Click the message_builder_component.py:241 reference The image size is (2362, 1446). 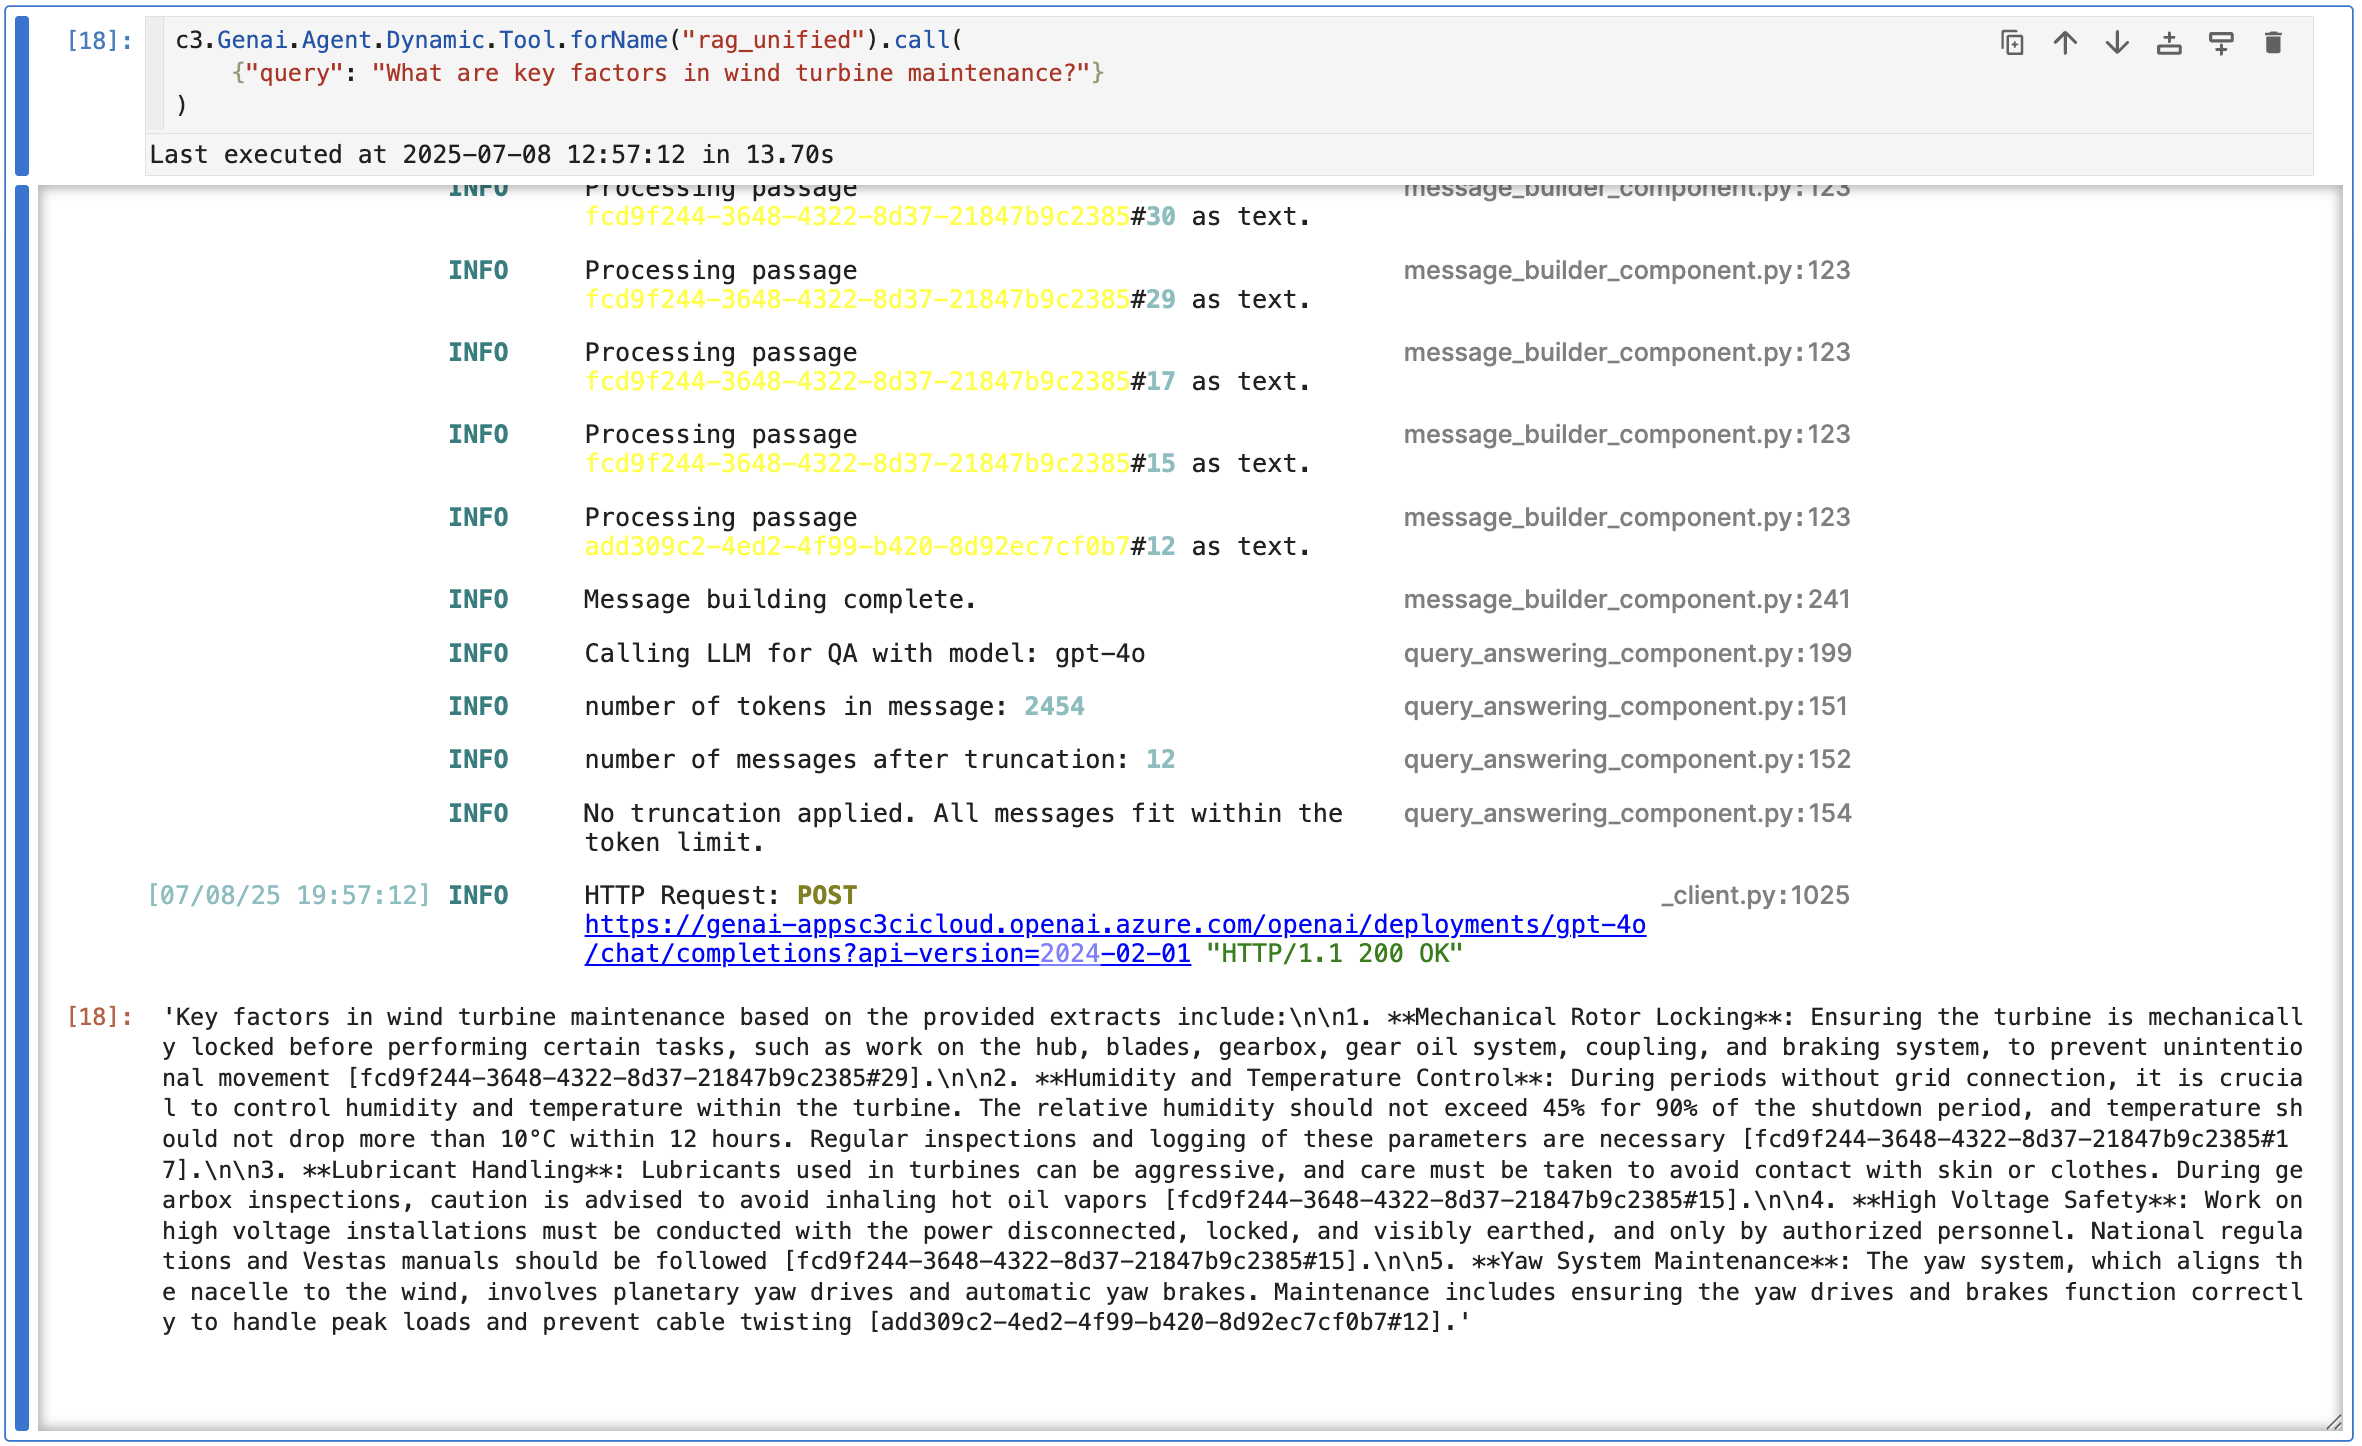1626,600
